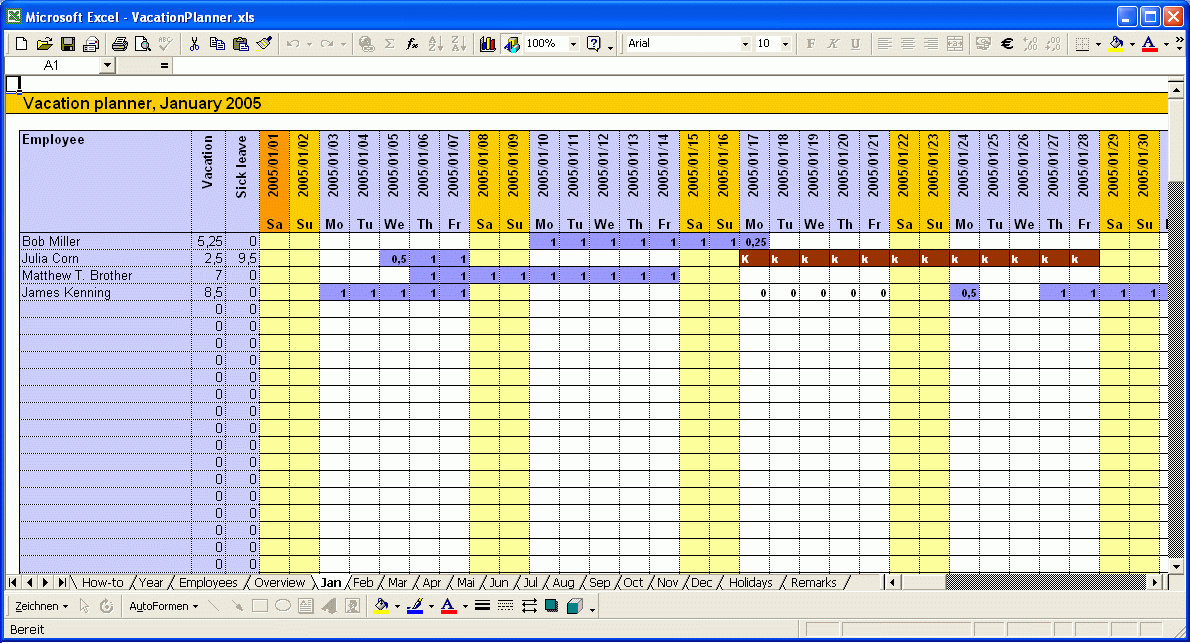Image resolution: width=1190 pixels, height=643 pixels.
Task: Copy the selected cells
Action: coord(217,44)
